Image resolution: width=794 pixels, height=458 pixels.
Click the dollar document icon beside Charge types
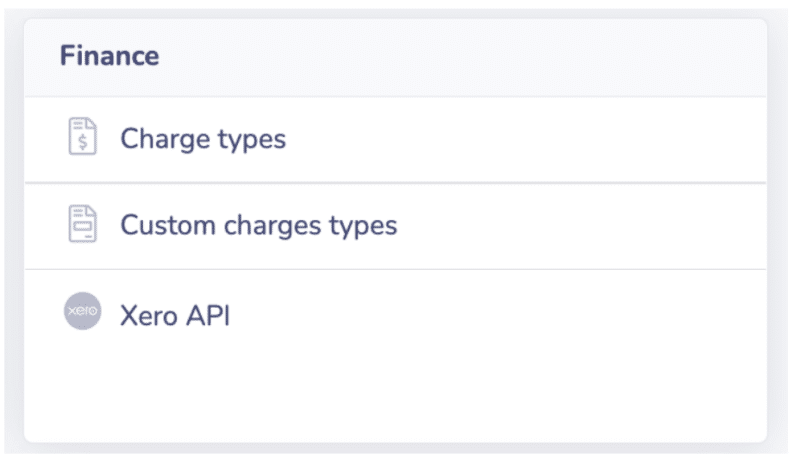[x=83, y=136]
